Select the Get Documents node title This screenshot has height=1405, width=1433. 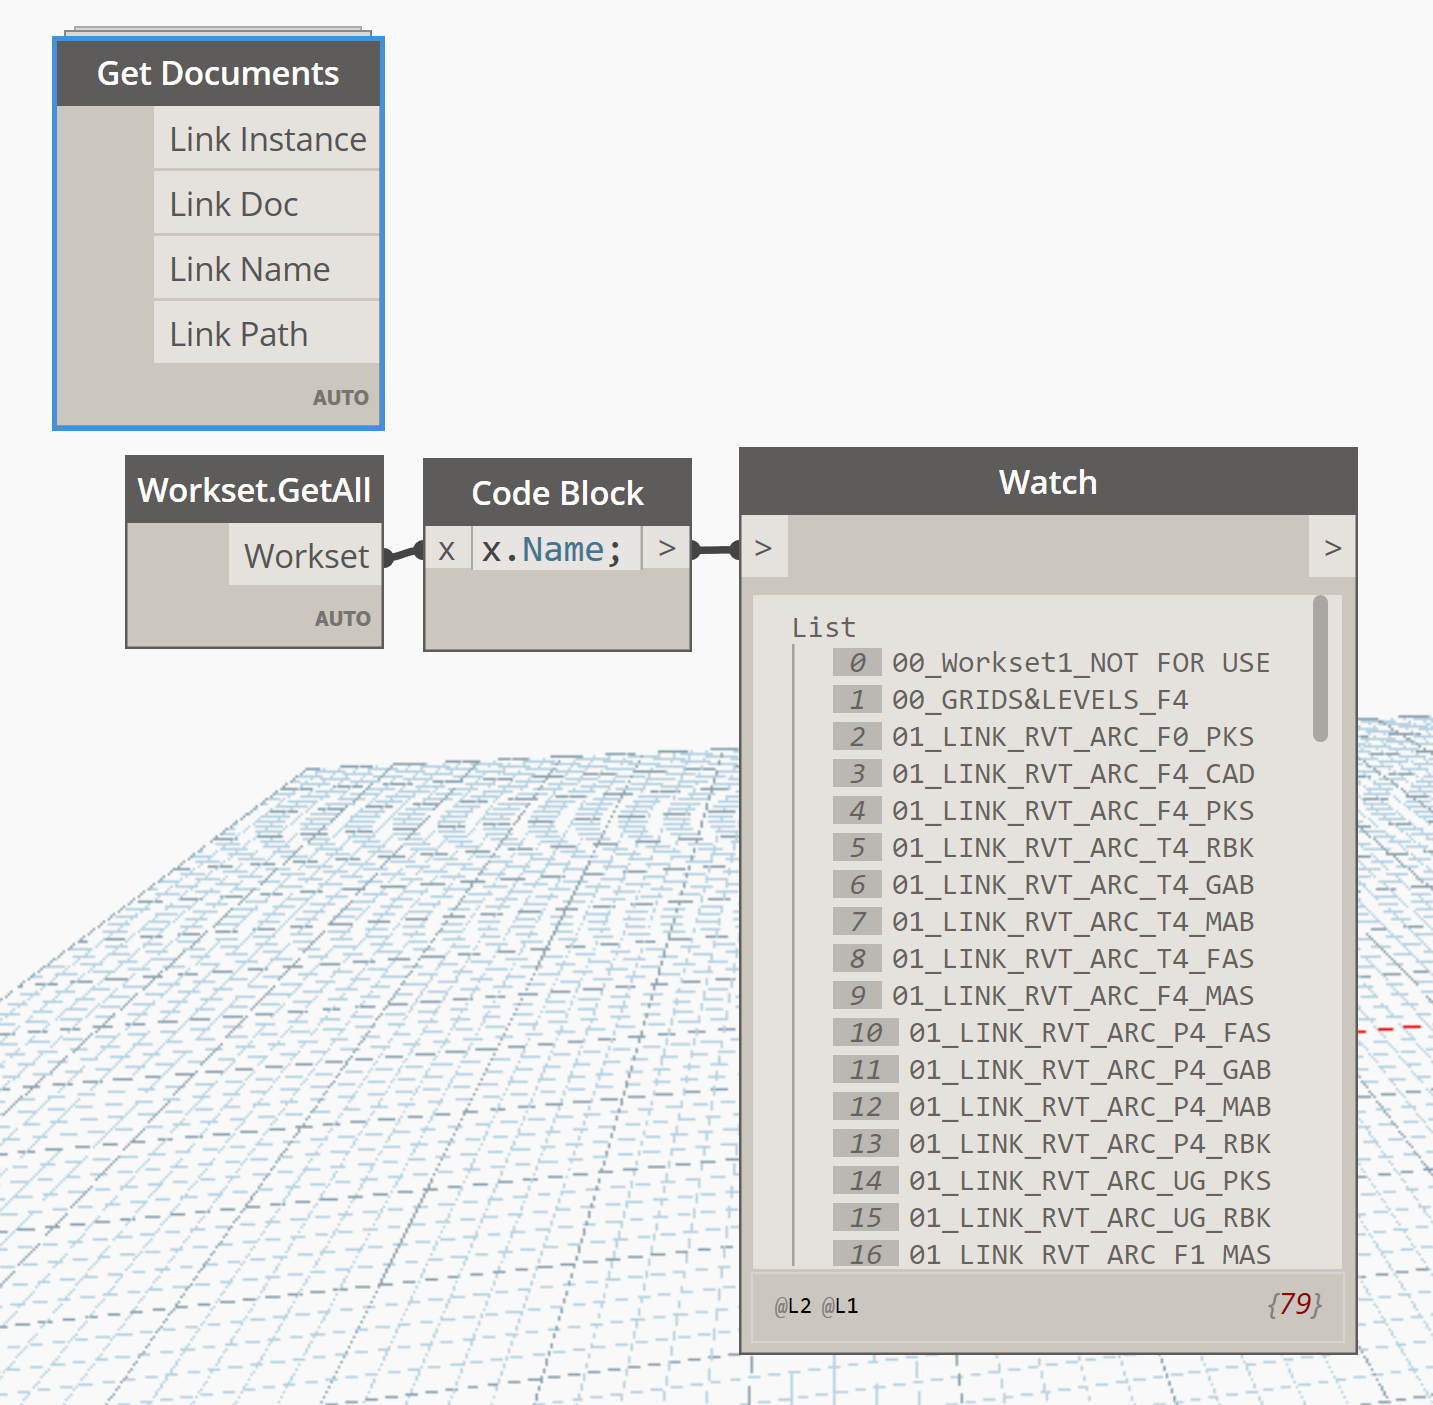pos(218,73)
